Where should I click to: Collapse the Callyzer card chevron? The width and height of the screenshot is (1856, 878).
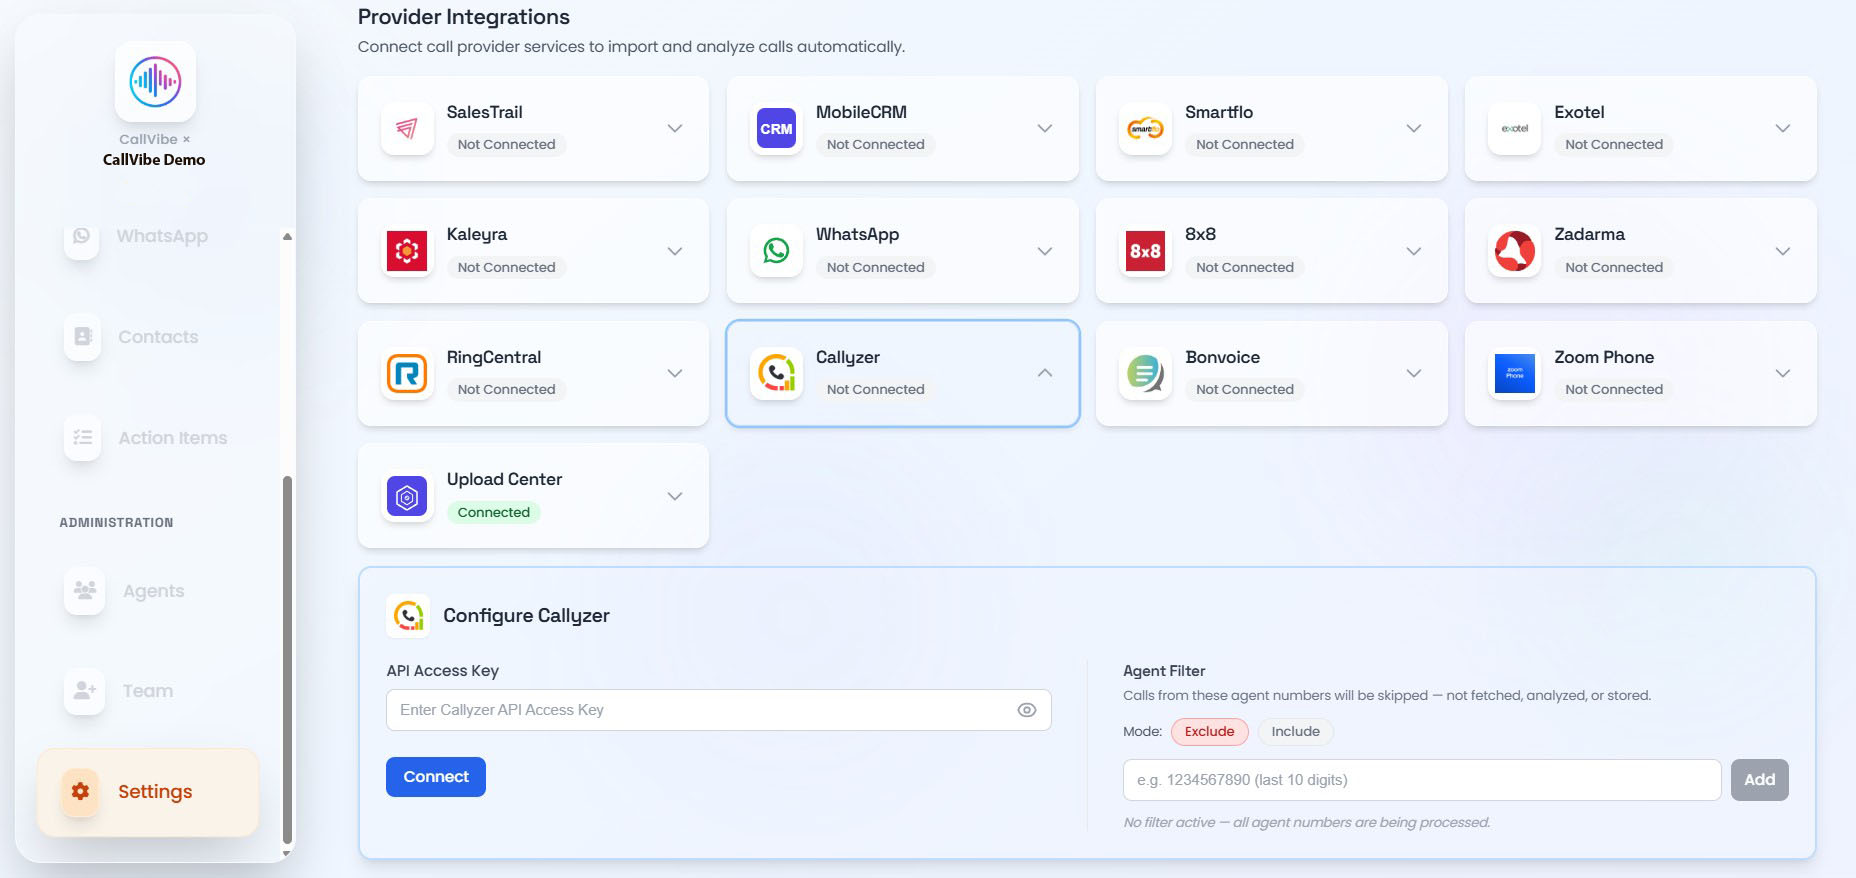[1045, 373]
